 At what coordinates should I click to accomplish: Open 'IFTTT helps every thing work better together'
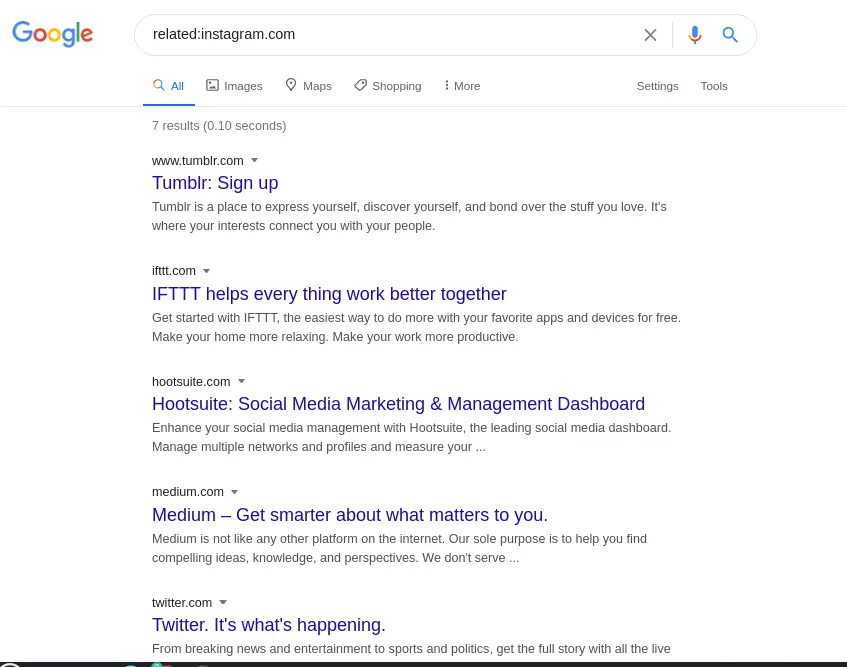tap(329, 294)
